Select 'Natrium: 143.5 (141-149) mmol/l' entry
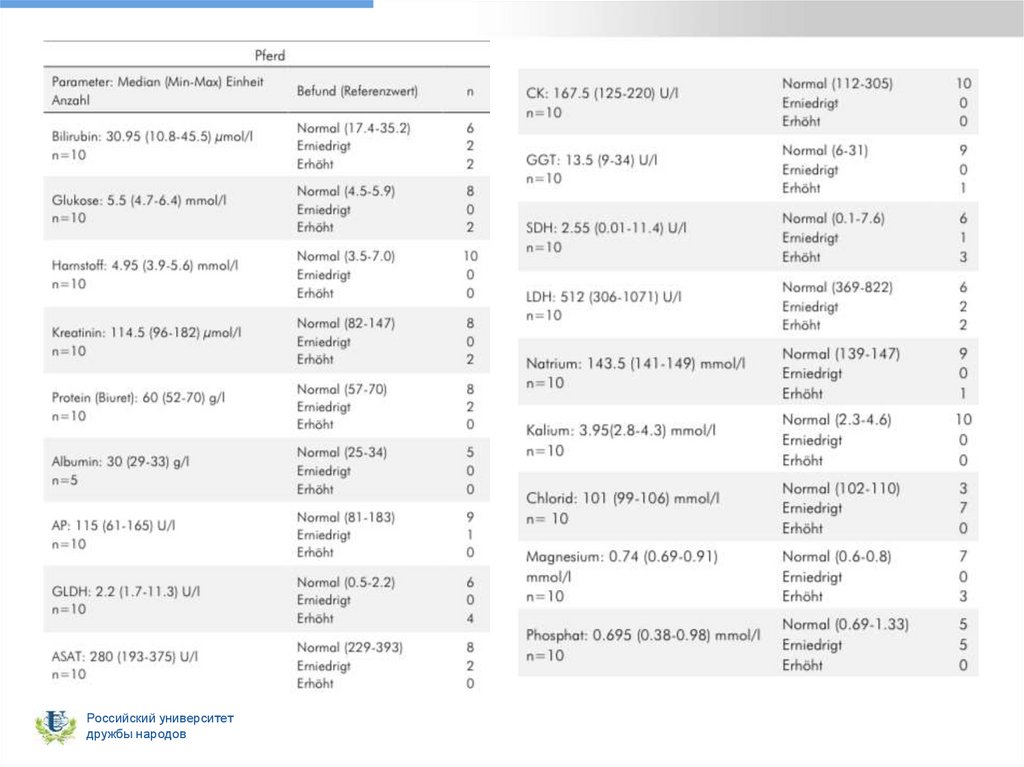The width and height of the screenshot is (1024, 767). [x=635, y=363]
